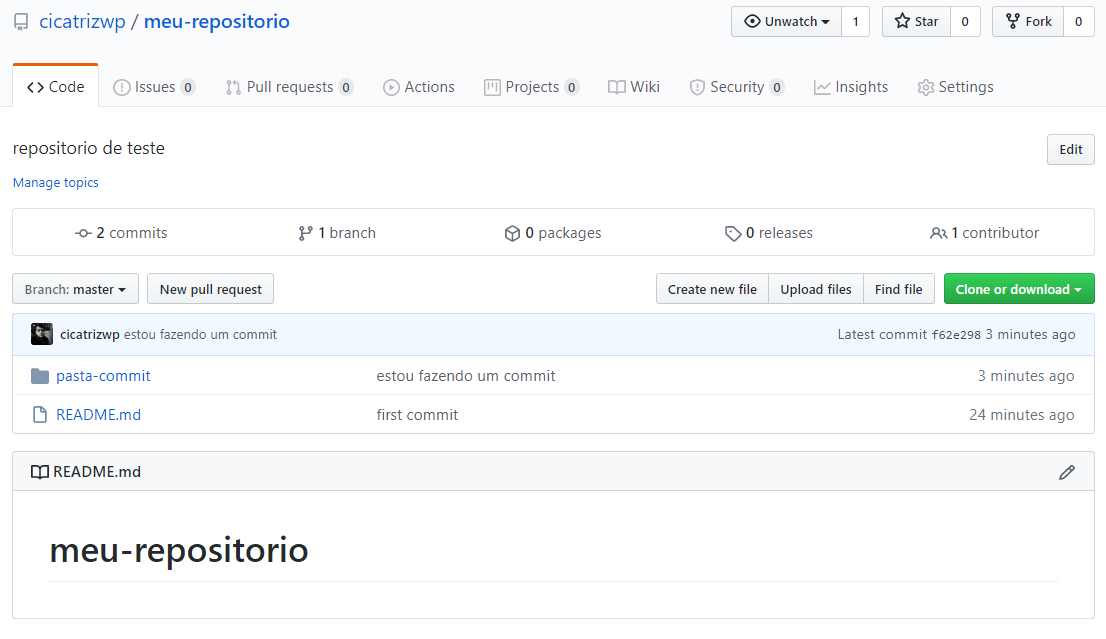The image size is (1106, 639).
Task: Click the repository book icon beside cicatrizwp
Action: point(21,22)
